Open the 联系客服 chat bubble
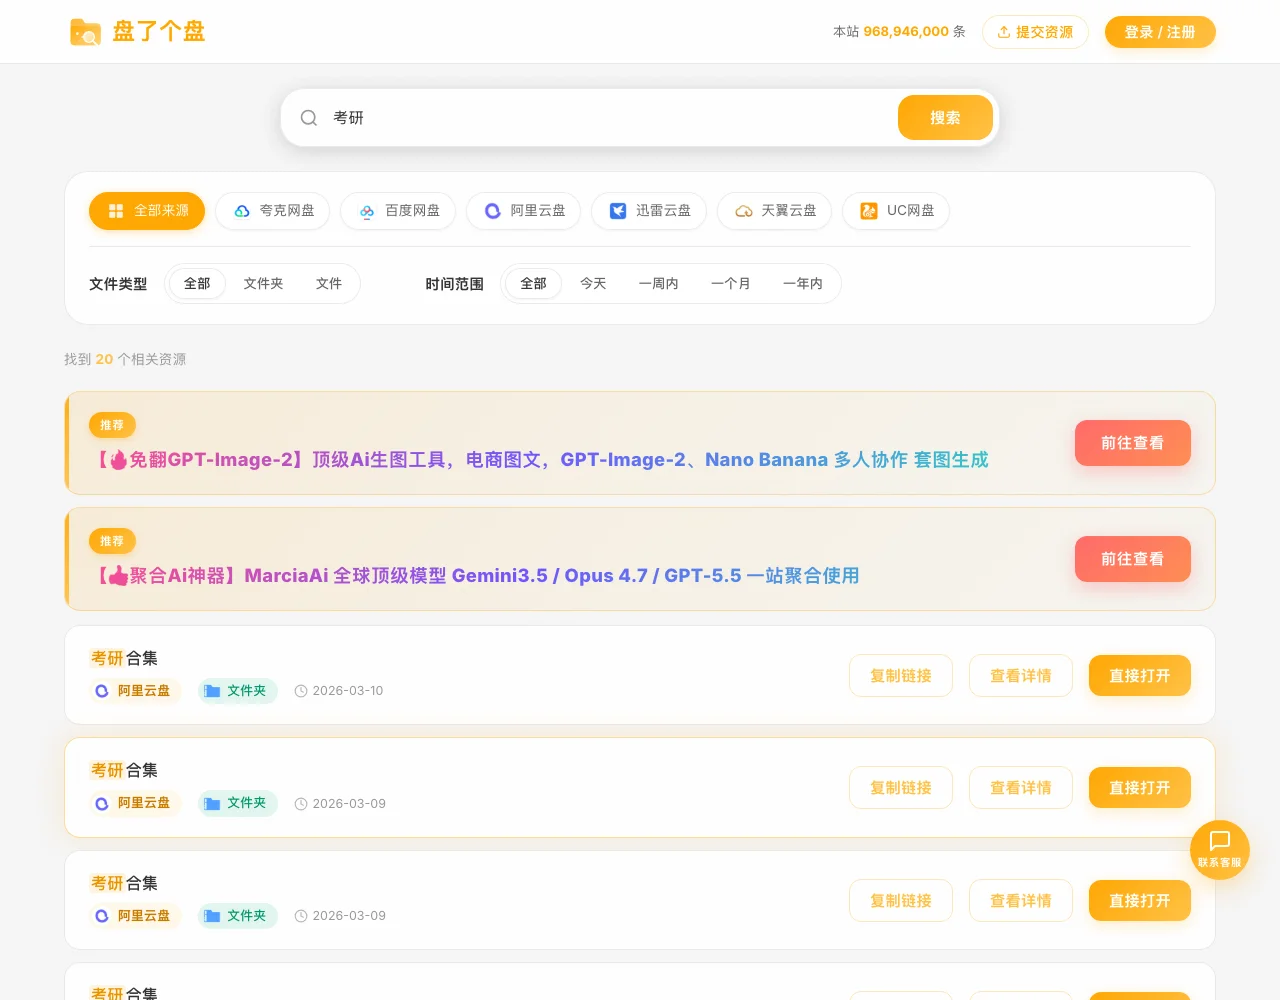 (x=1220, y=850)
